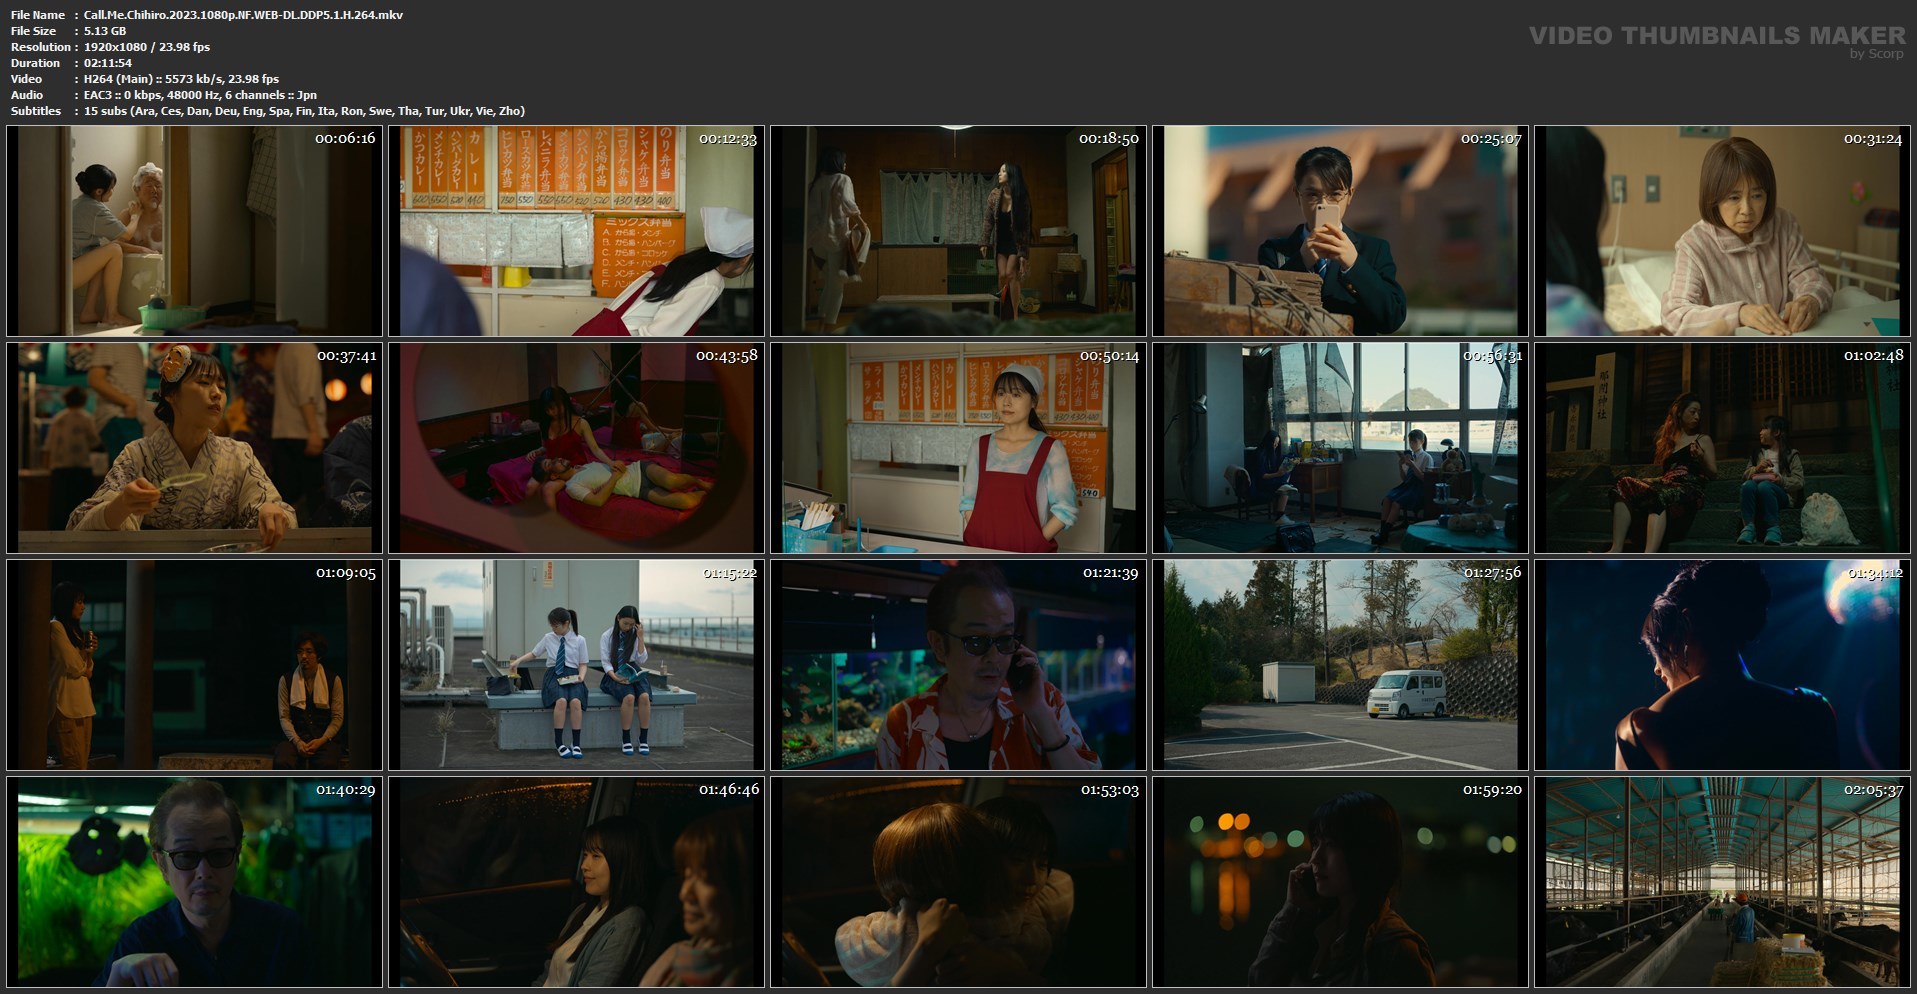
Task: Click the thumbnail stamped 01:34:12
Action: (1722, 665)
